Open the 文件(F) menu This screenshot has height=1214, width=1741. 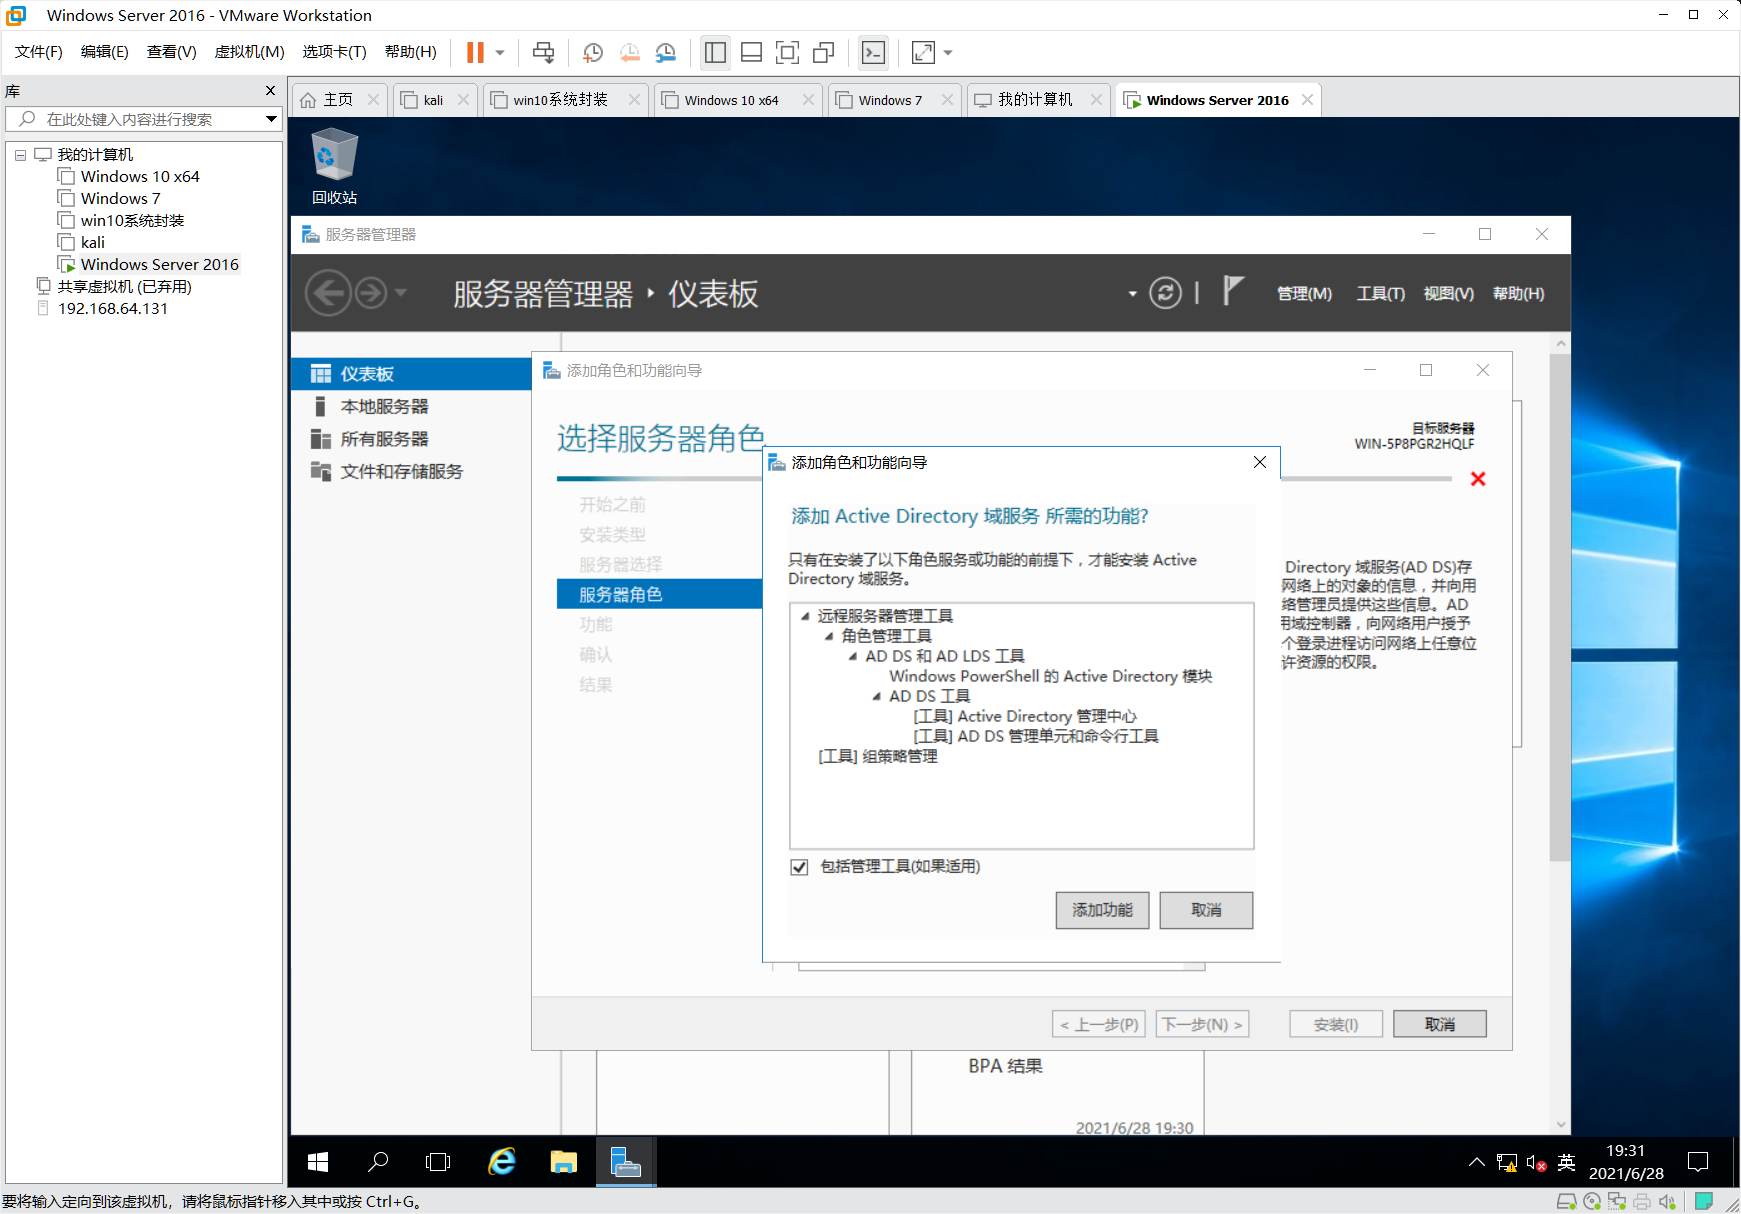[x=39, y=52]
